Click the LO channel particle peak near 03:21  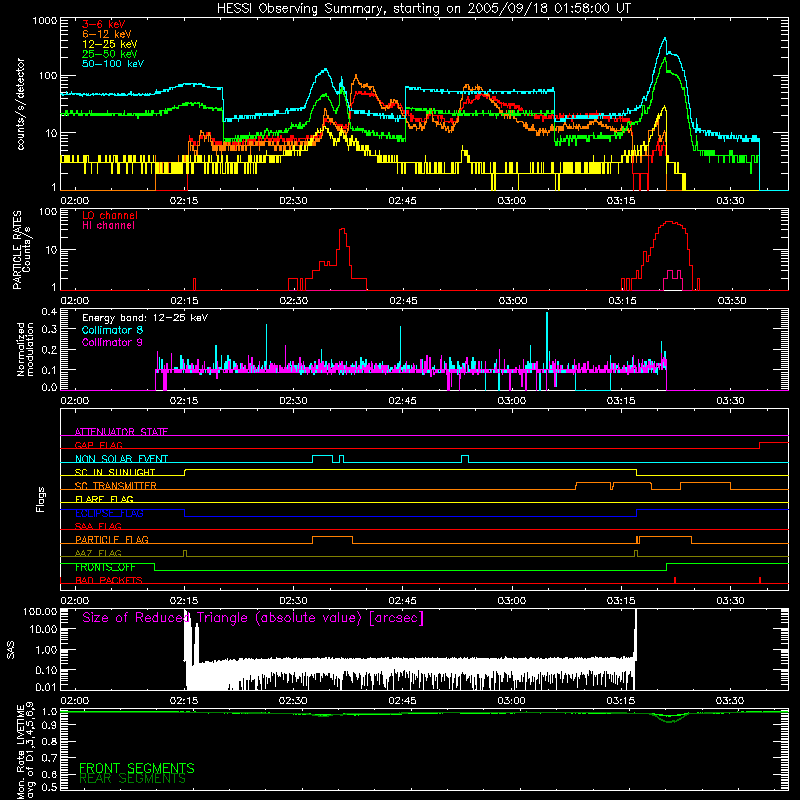[670, 222]
